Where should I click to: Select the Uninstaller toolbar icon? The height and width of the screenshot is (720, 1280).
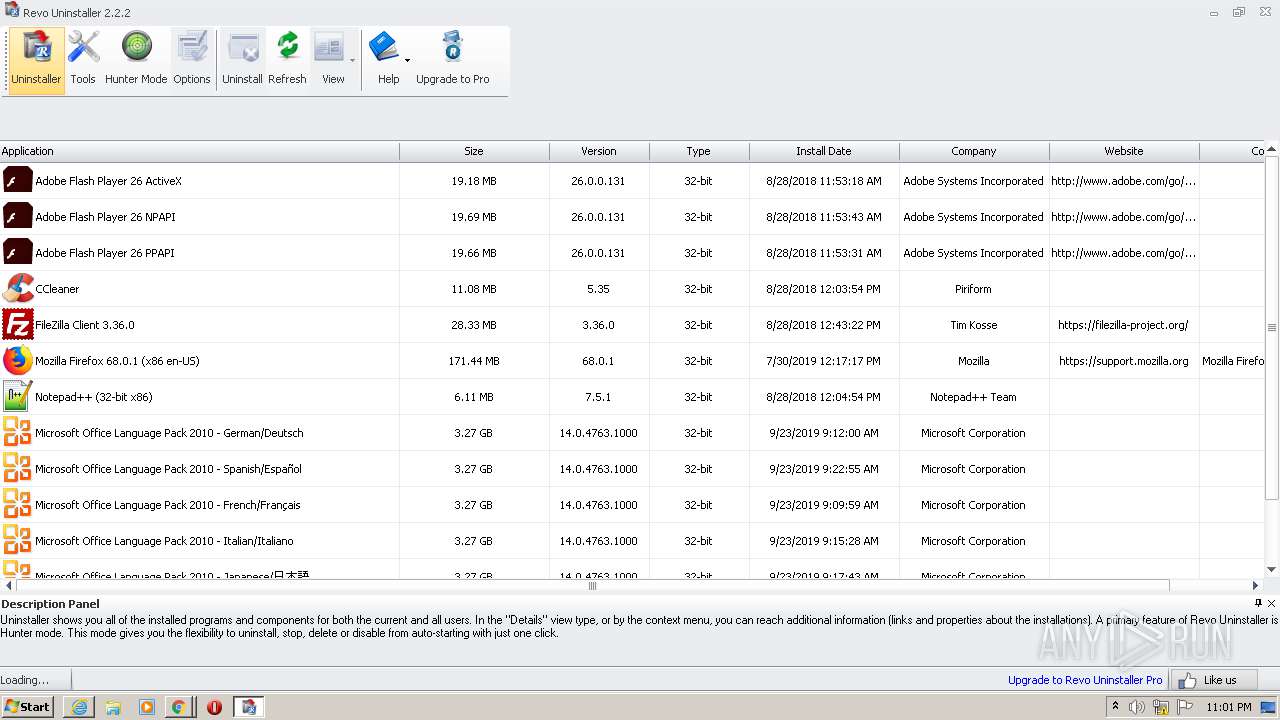[x=37, y=60]
